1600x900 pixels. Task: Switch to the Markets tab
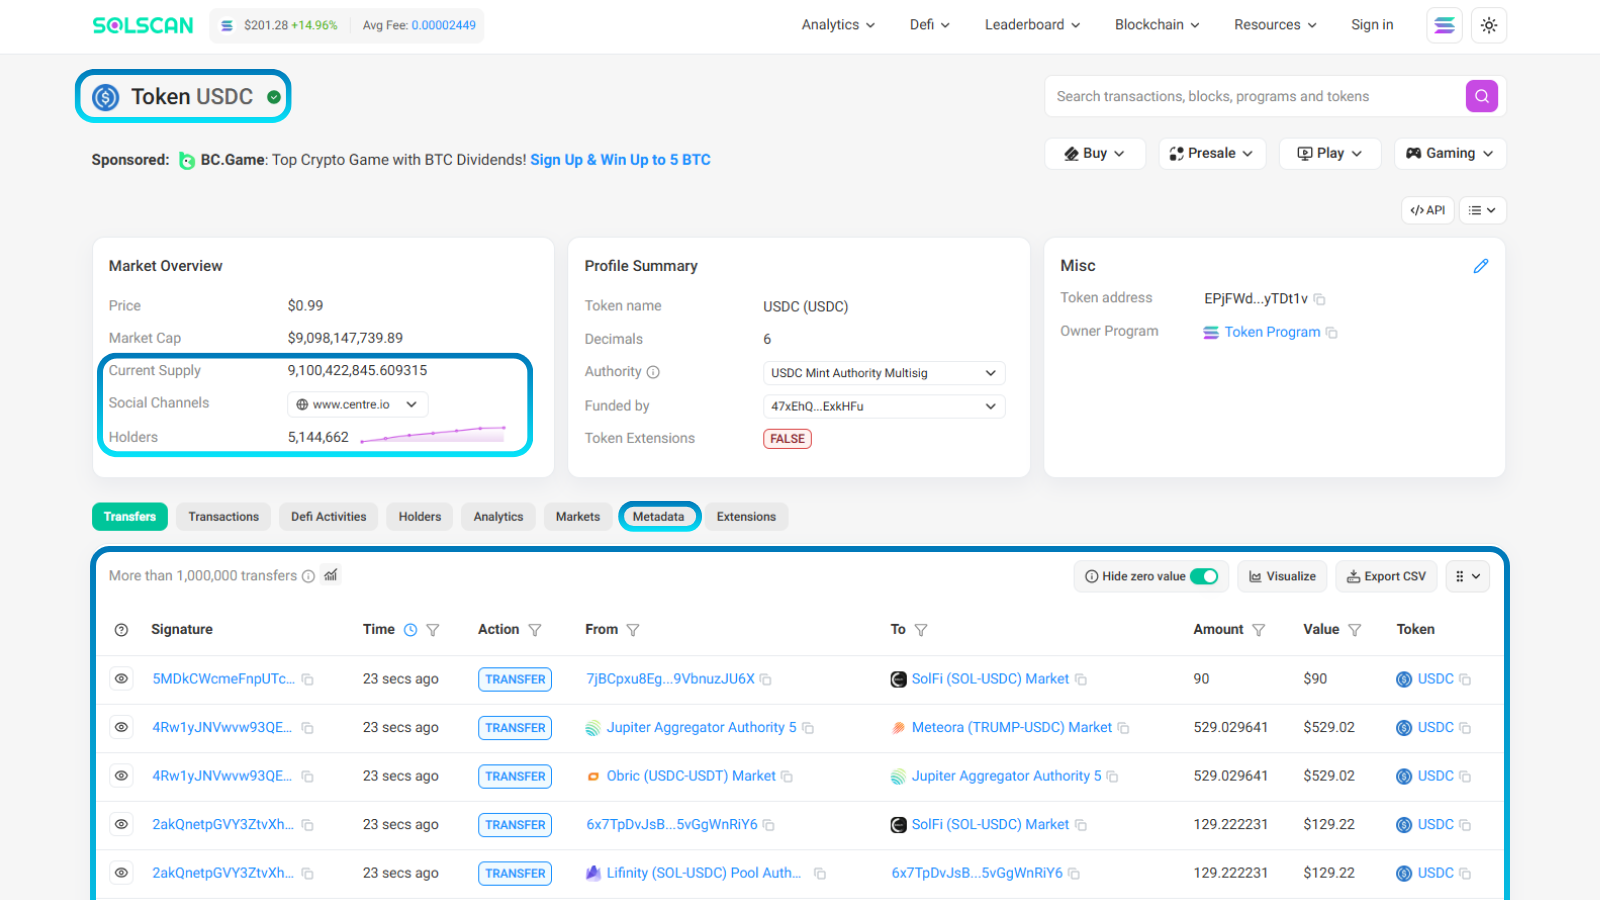(x=578, y=517)
